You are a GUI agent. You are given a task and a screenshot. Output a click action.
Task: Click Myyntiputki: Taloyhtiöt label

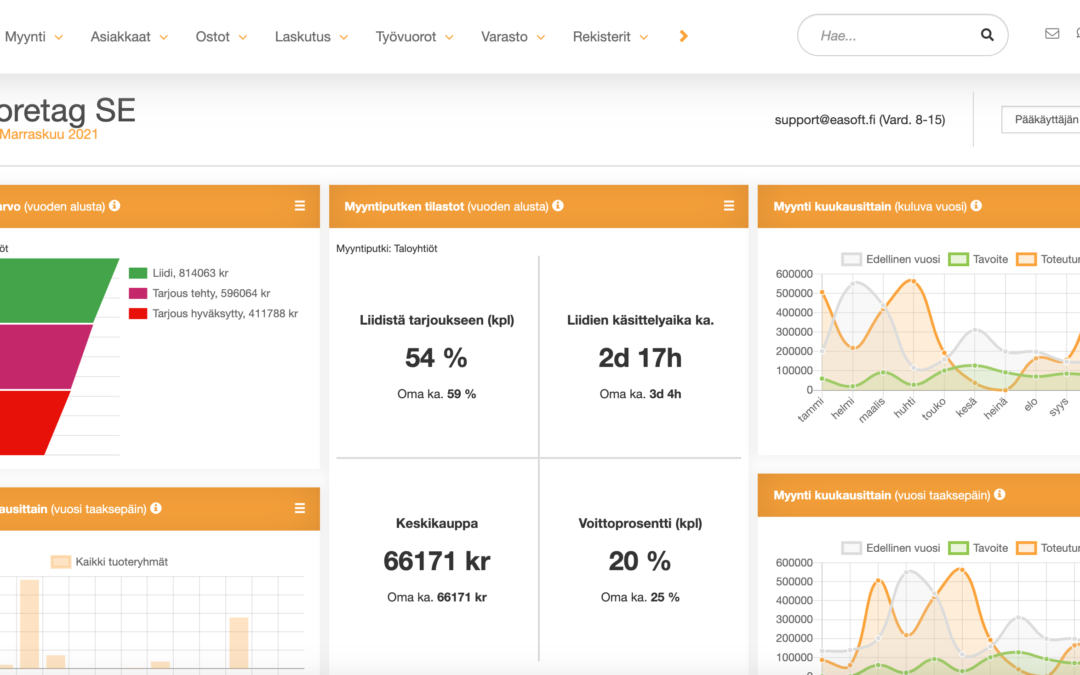click(x=386, y=249)
